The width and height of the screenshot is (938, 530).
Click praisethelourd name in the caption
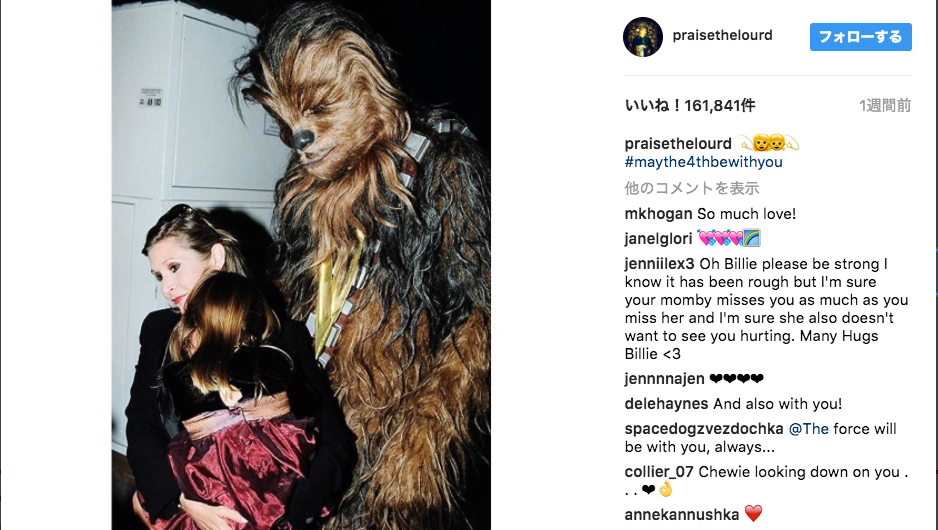point(678,144)
